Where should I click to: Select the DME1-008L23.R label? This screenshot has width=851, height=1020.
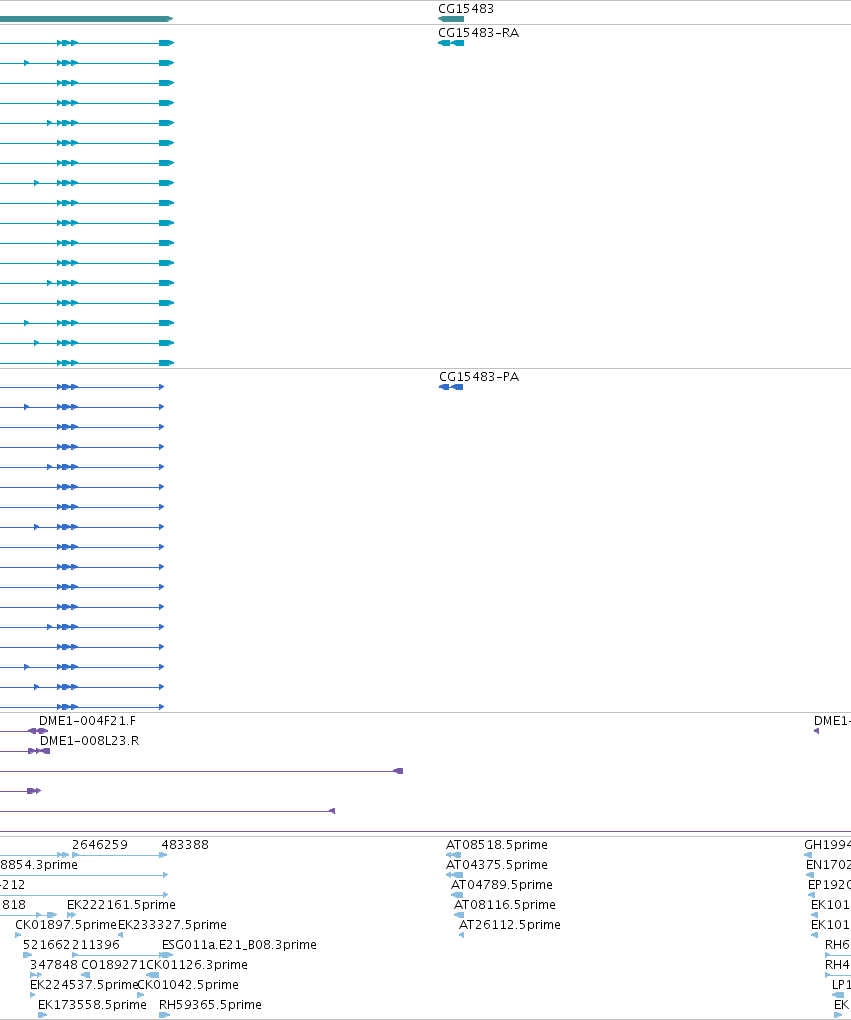point(89,741)
